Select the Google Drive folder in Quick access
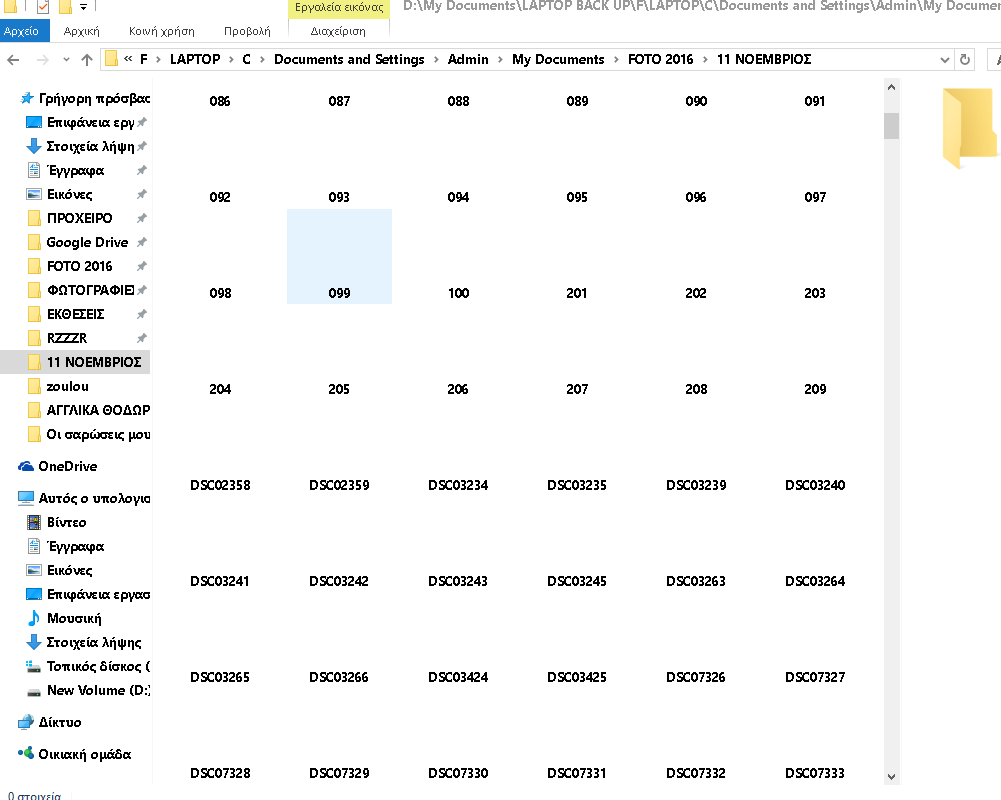Viewport: 1001px width, 800px height. (x=87, y=242)
